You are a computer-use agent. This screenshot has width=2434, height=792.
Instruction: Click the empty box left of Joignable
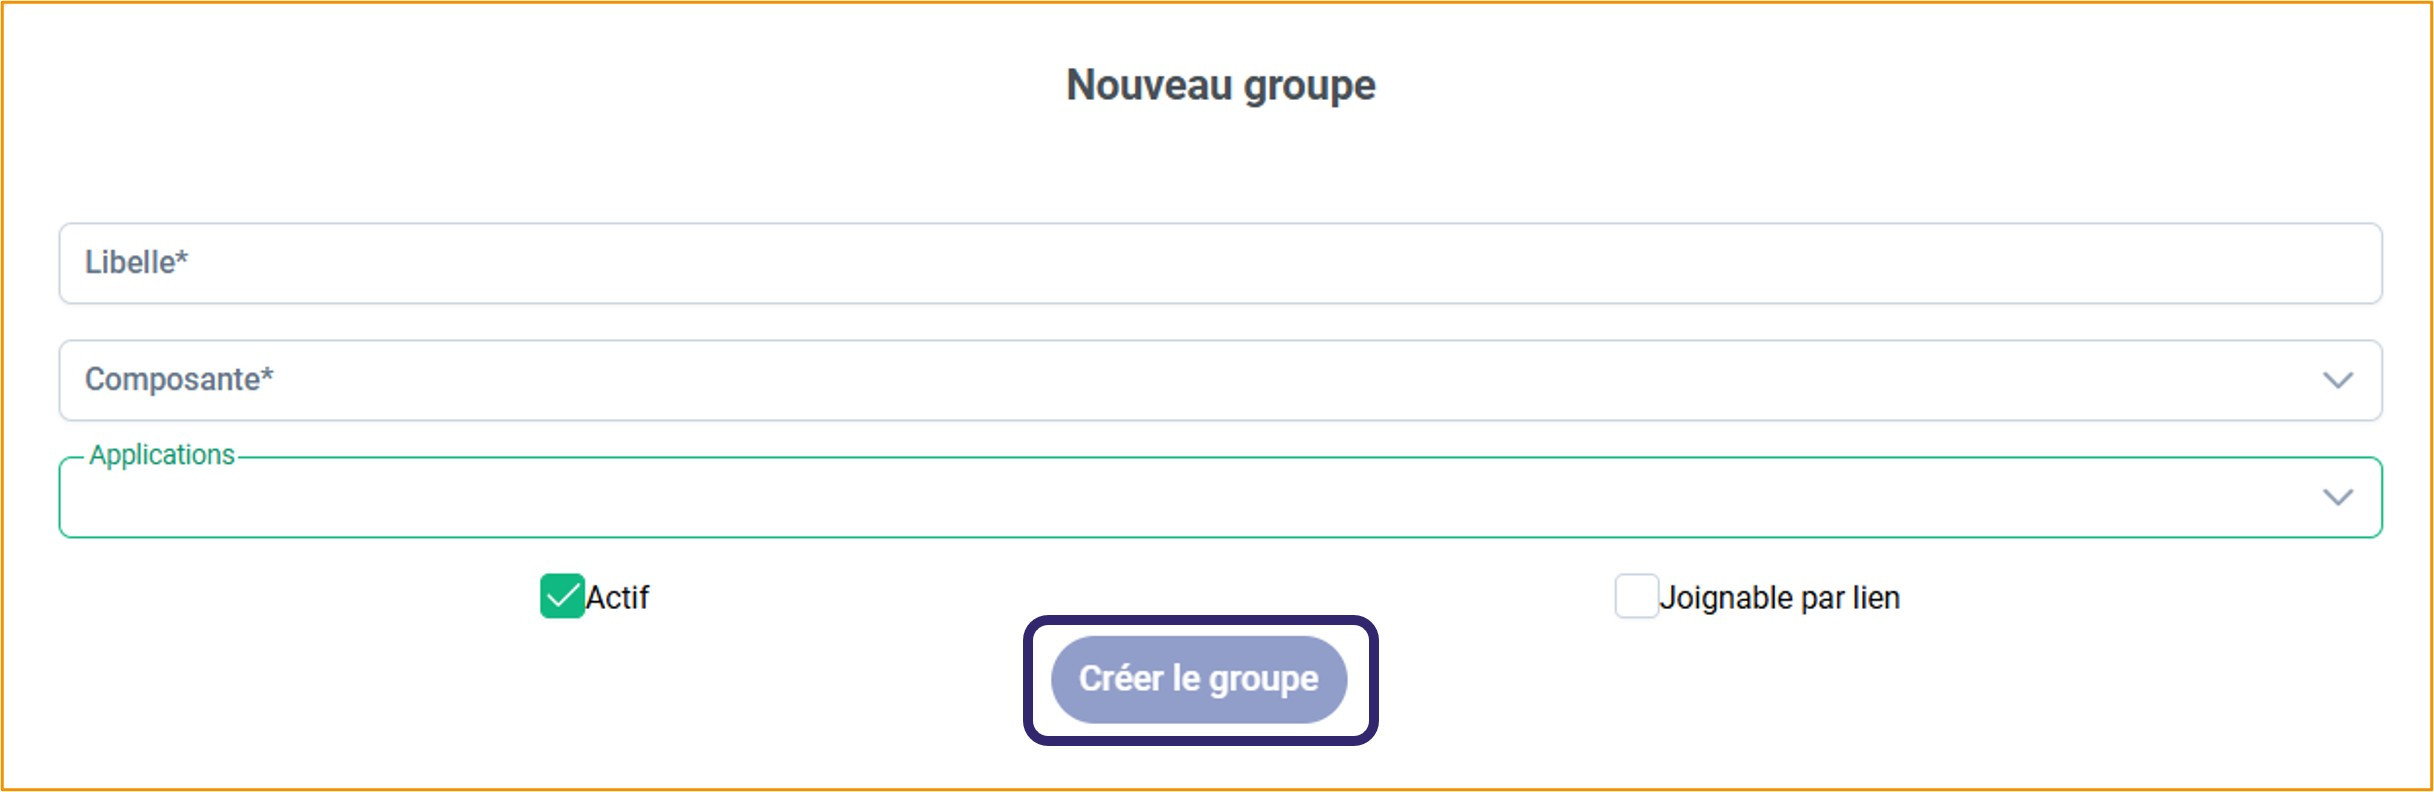tap(1636, 596)
